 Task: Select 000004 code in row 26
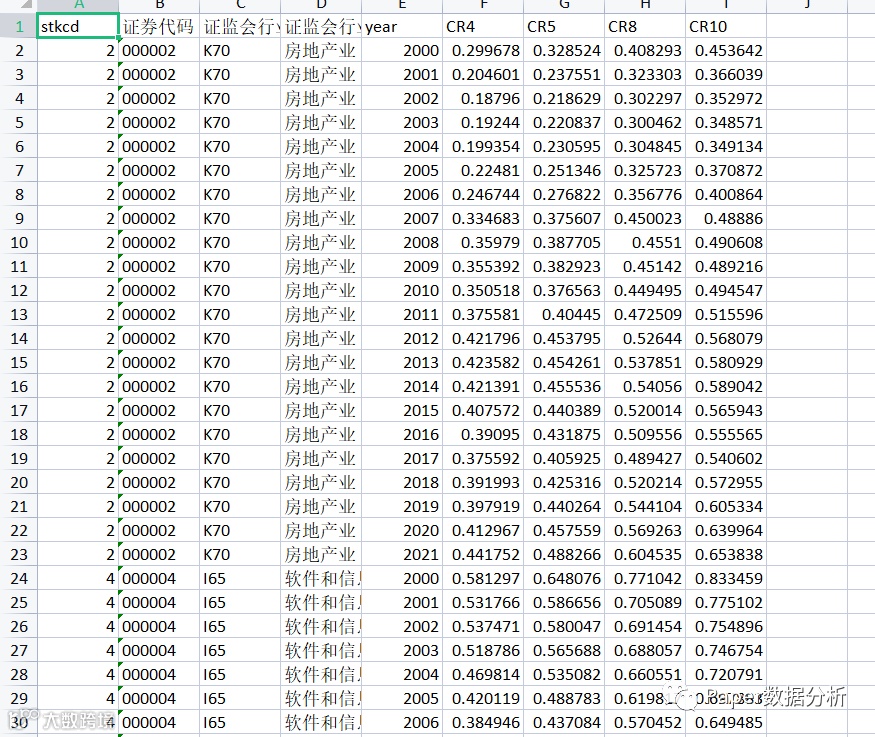(158, 626)
